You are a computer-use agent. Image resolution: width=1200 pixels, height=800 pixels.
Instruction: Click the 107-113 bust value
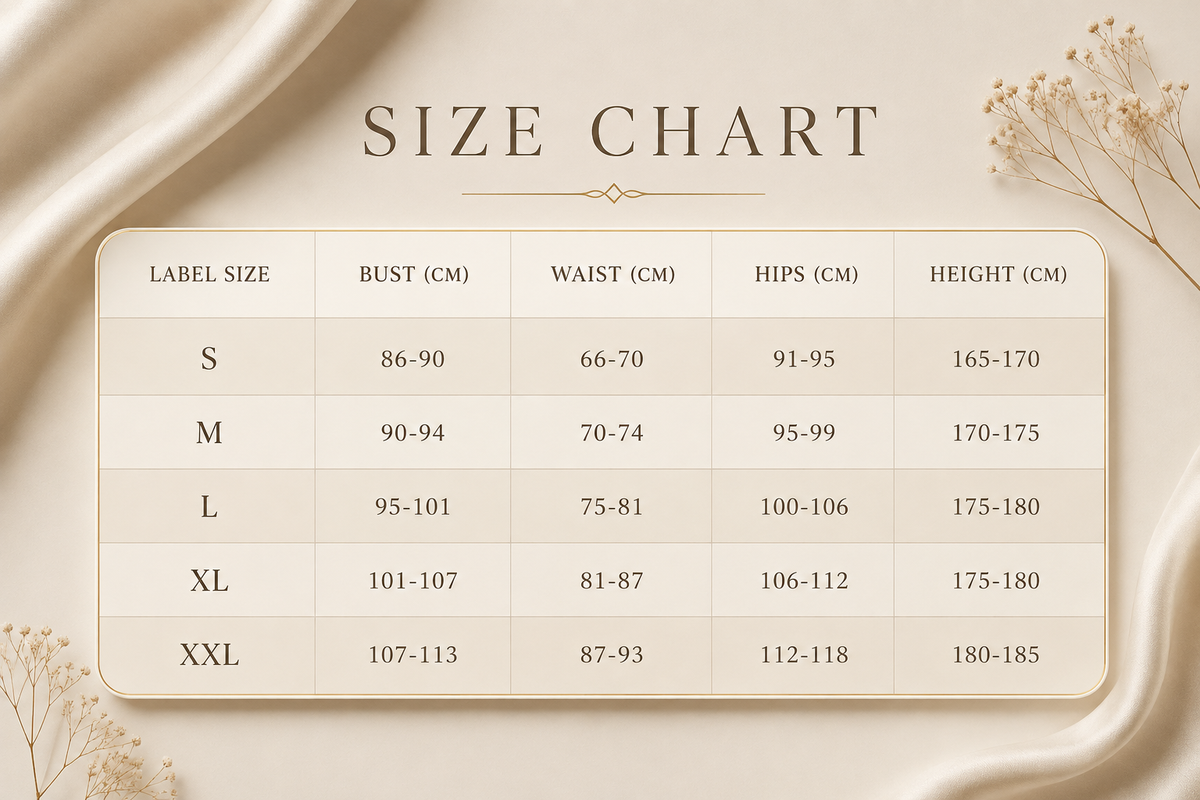pos(413,655)
